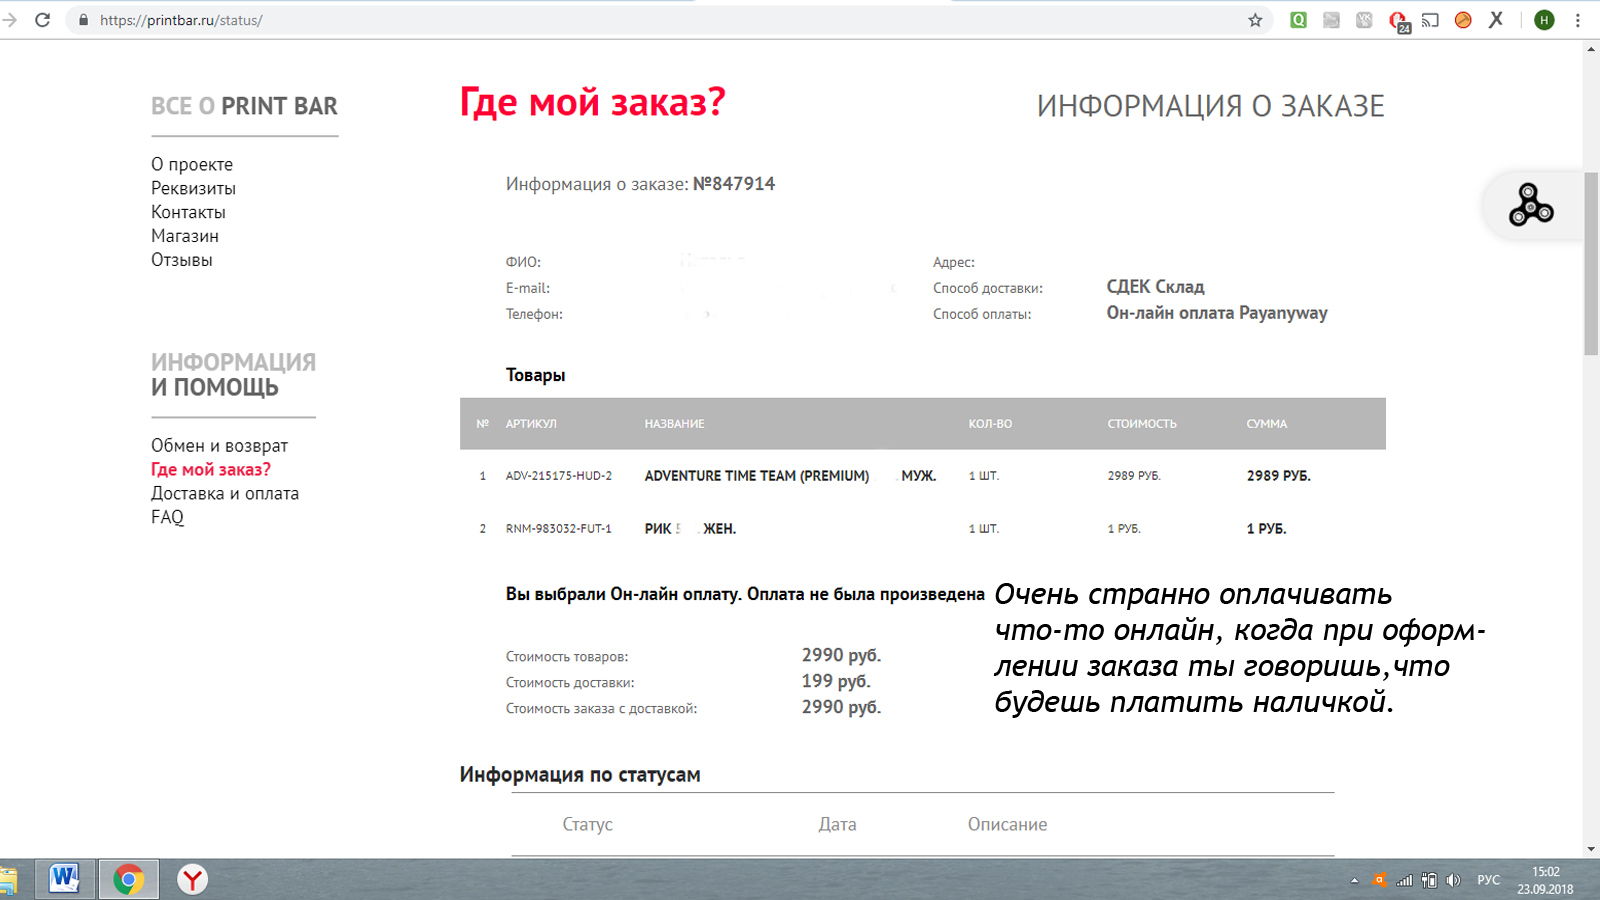Click the page's vertical scrollbar thumb
1600x900 pixels.
point(1591,263)
